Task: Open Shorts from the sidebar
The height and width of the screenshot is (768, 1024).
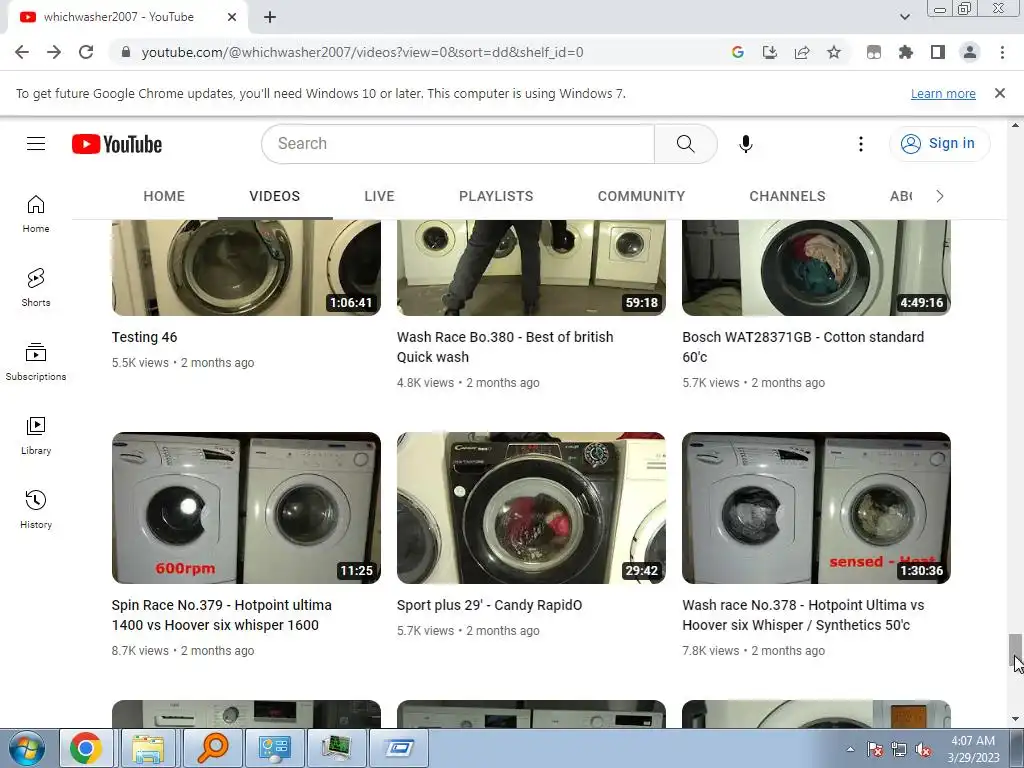Action: [36, 287]
